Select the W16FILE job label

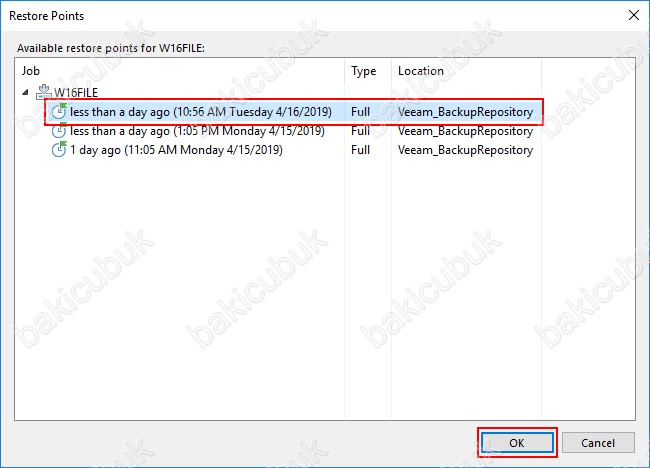coord(78,92)
